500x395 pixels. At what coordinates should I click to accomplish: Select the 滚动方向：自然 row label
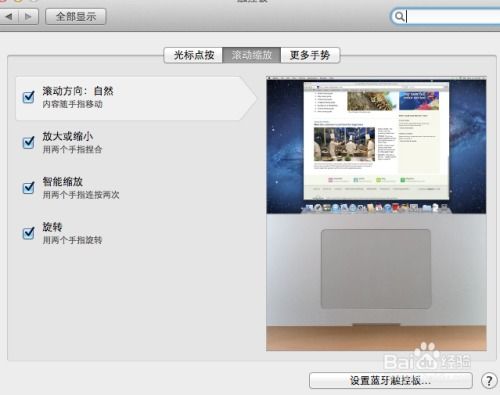pos(78,91)
